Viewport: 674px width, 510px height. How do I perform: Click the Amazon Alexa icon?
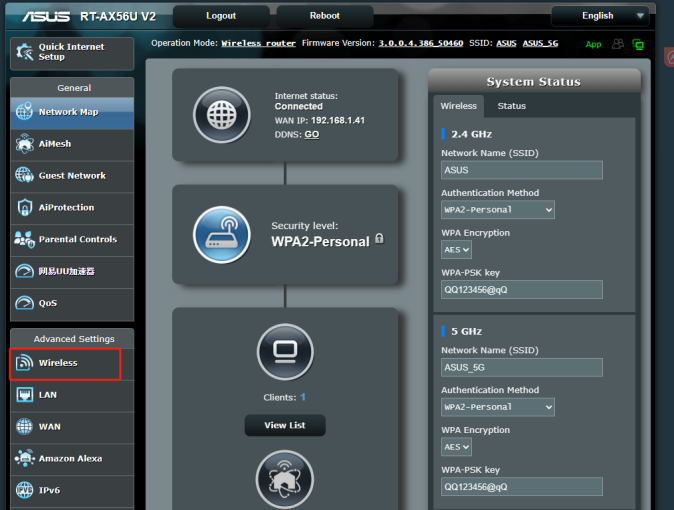click(x=25, y=458)
